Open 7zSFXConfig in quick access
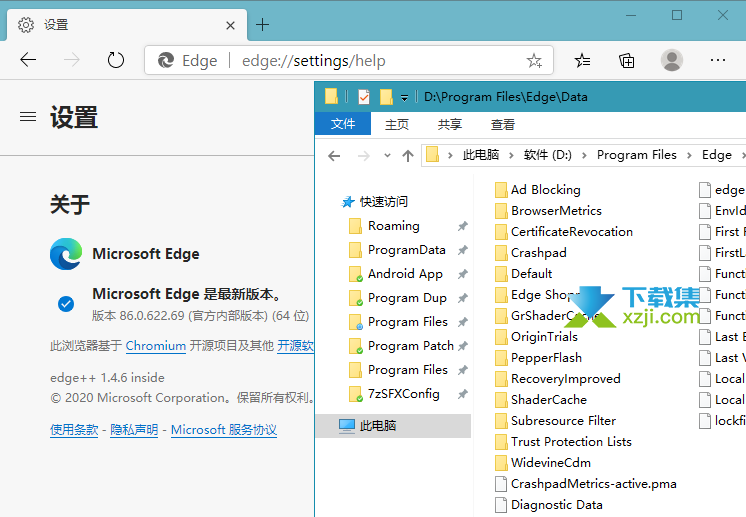Image resolution: width=746 pixels, height=517 pixels. tap(394, 394)
